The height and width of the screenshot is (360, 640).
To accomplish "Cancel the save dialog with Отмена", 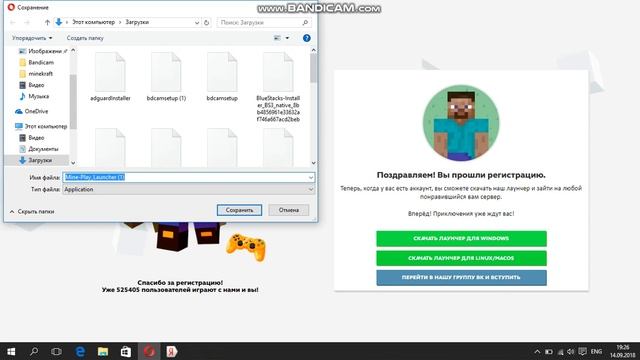I will pos(289,210).
